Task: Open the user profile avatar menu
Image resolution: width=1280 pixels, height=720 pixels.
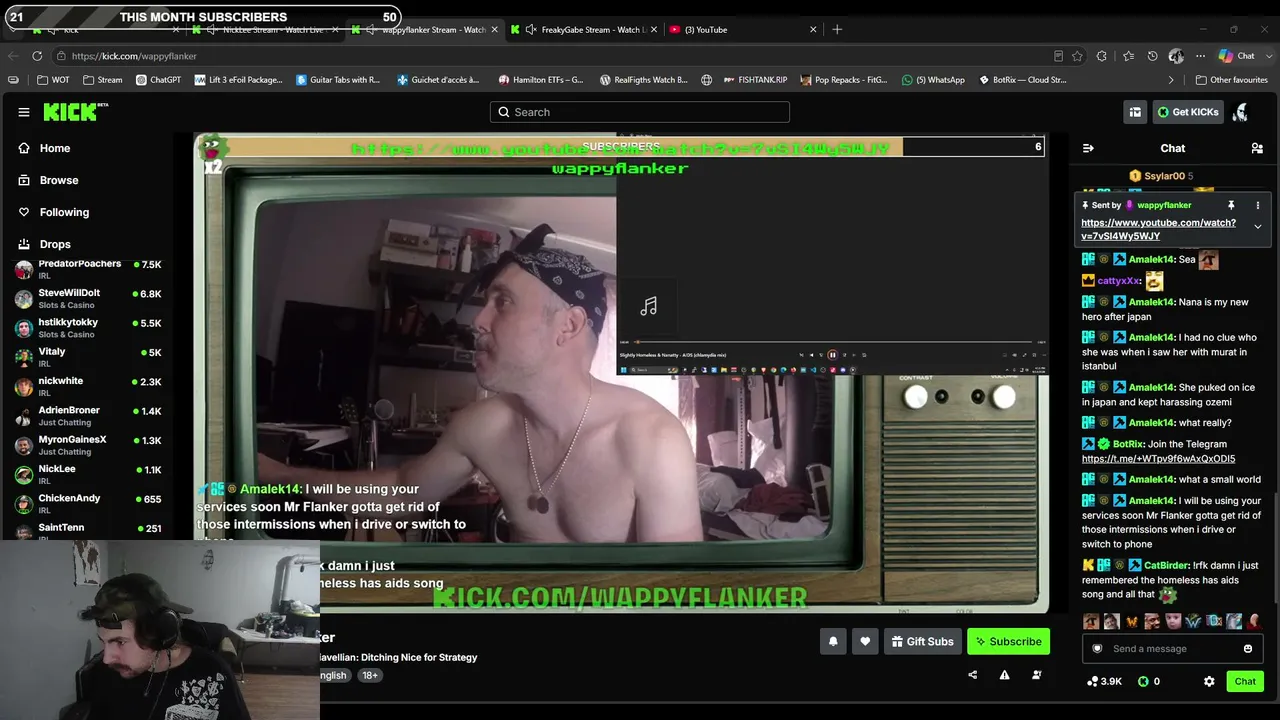Action: (x=1240, y=112)
